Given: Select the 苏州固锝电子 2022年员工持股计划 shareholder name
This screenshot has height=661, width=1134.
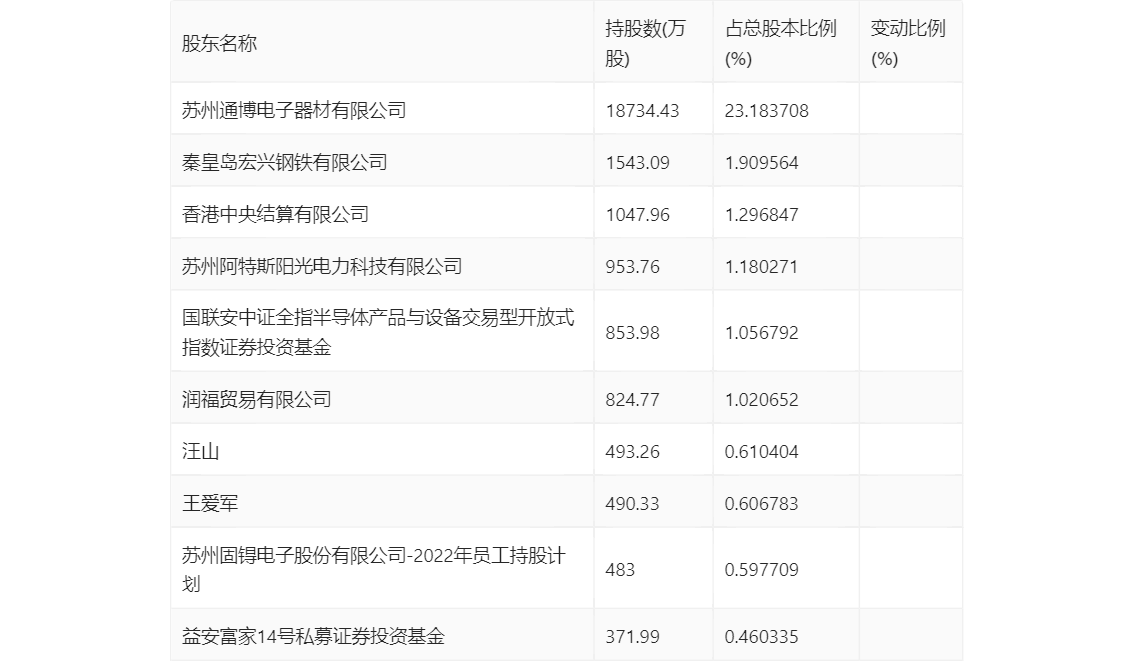Looking at the screenshot, I should 374,569.
